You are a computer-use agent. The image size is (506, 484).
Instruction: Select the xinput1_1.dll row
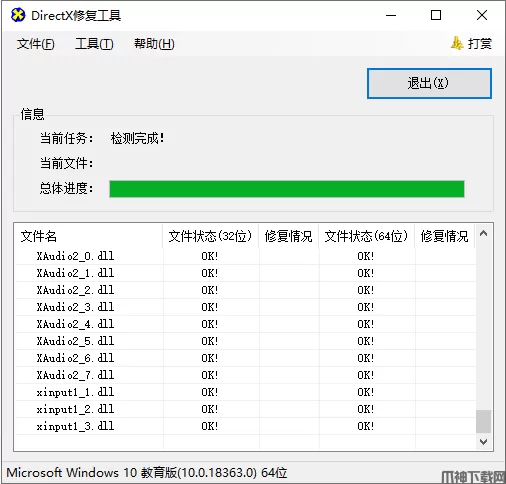[x=245, y=392]
